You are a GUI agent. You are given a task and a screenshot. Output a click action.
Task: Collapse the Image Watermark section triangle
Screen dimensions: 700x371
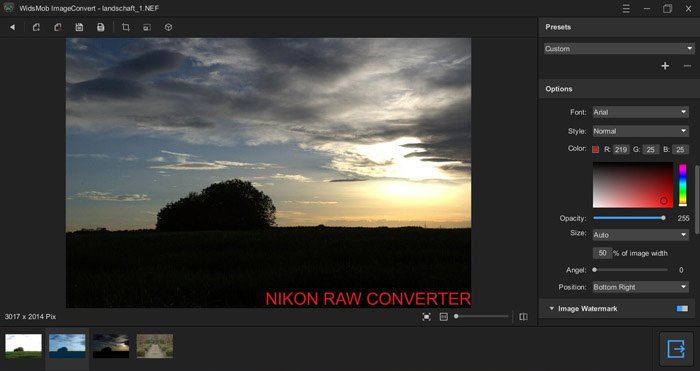coord(551,308)
